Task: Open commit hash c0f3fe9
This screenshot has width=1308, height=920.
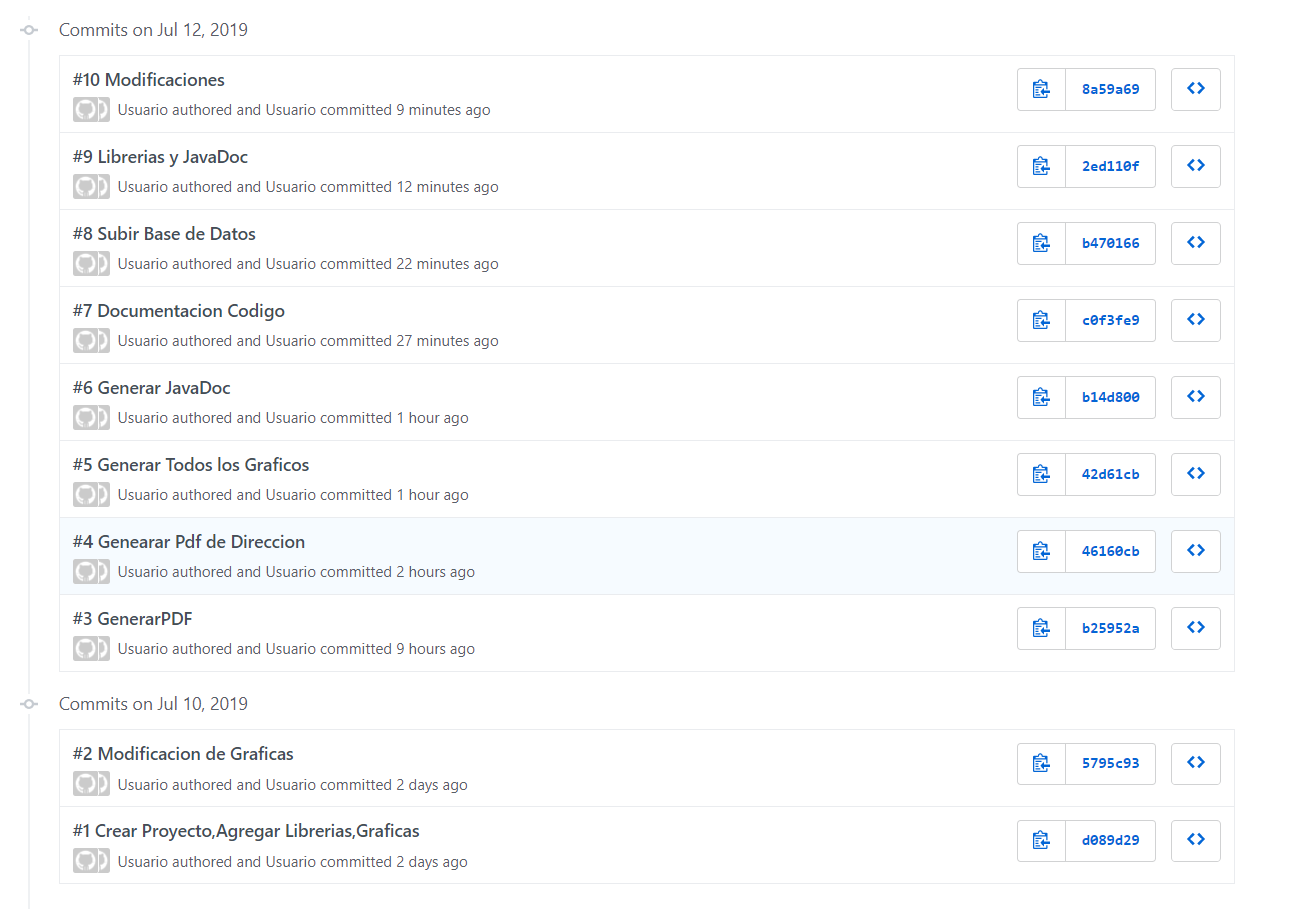Action: pyautogui.click(x=1110, y=320)
